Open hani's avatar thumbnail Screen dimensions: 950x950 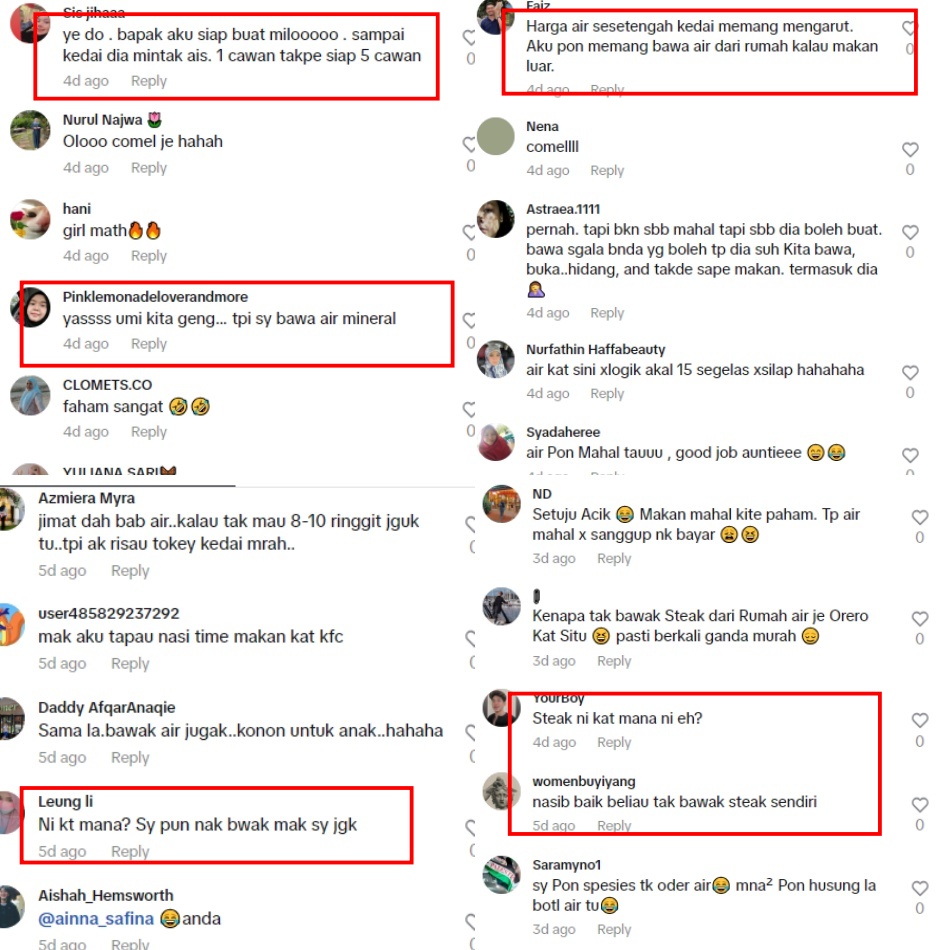[x=30, y=219]
